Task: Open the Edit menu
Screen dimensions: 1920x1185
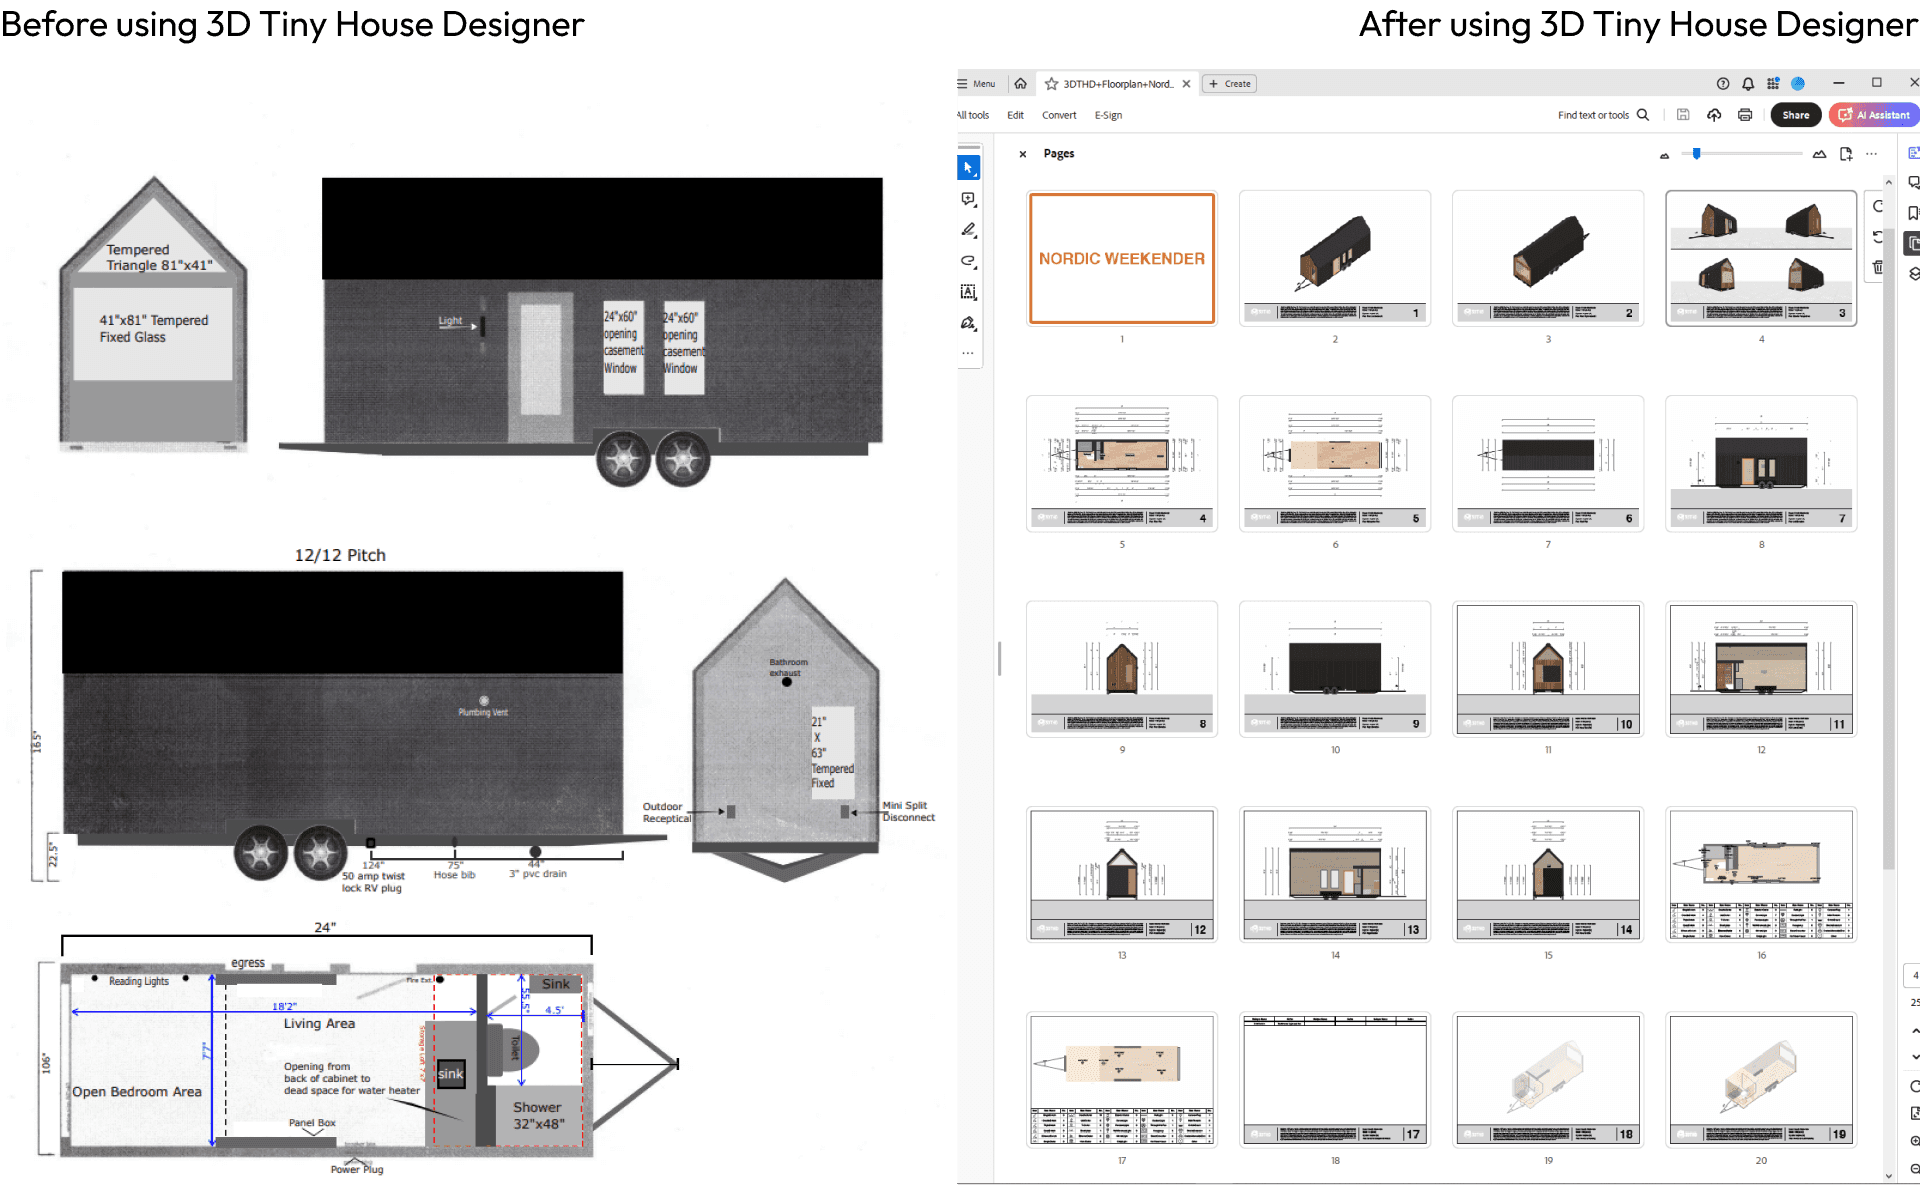Action: tap(1015, 115)
